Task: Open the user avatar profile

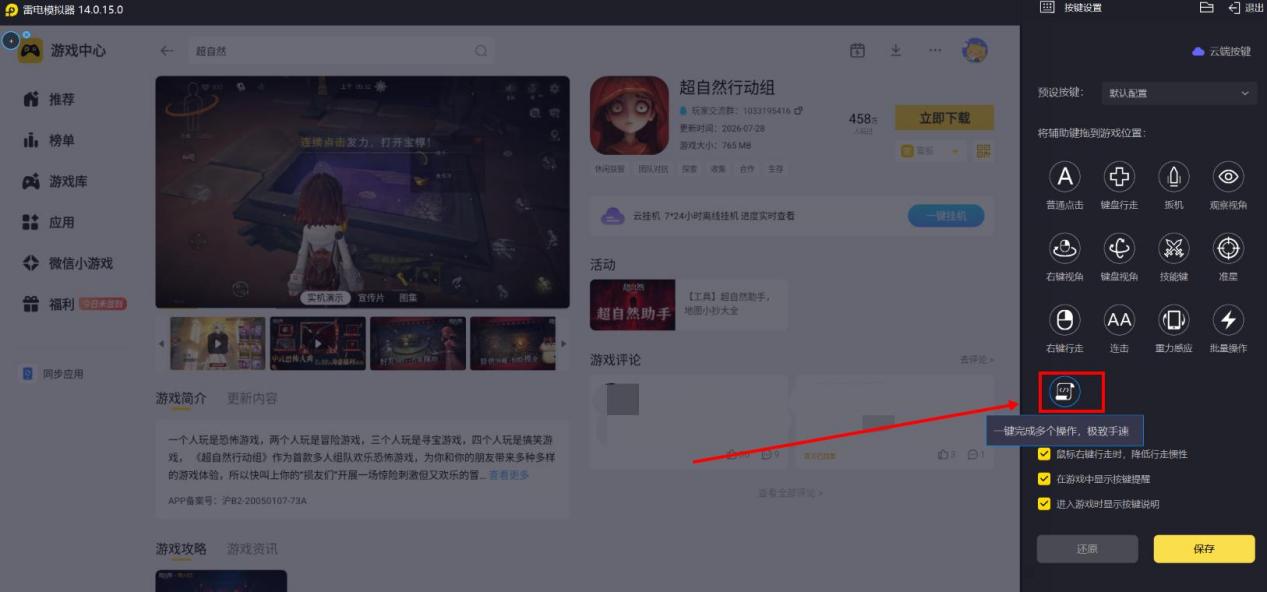Action: pyautogui.click(x=974, y=50)
